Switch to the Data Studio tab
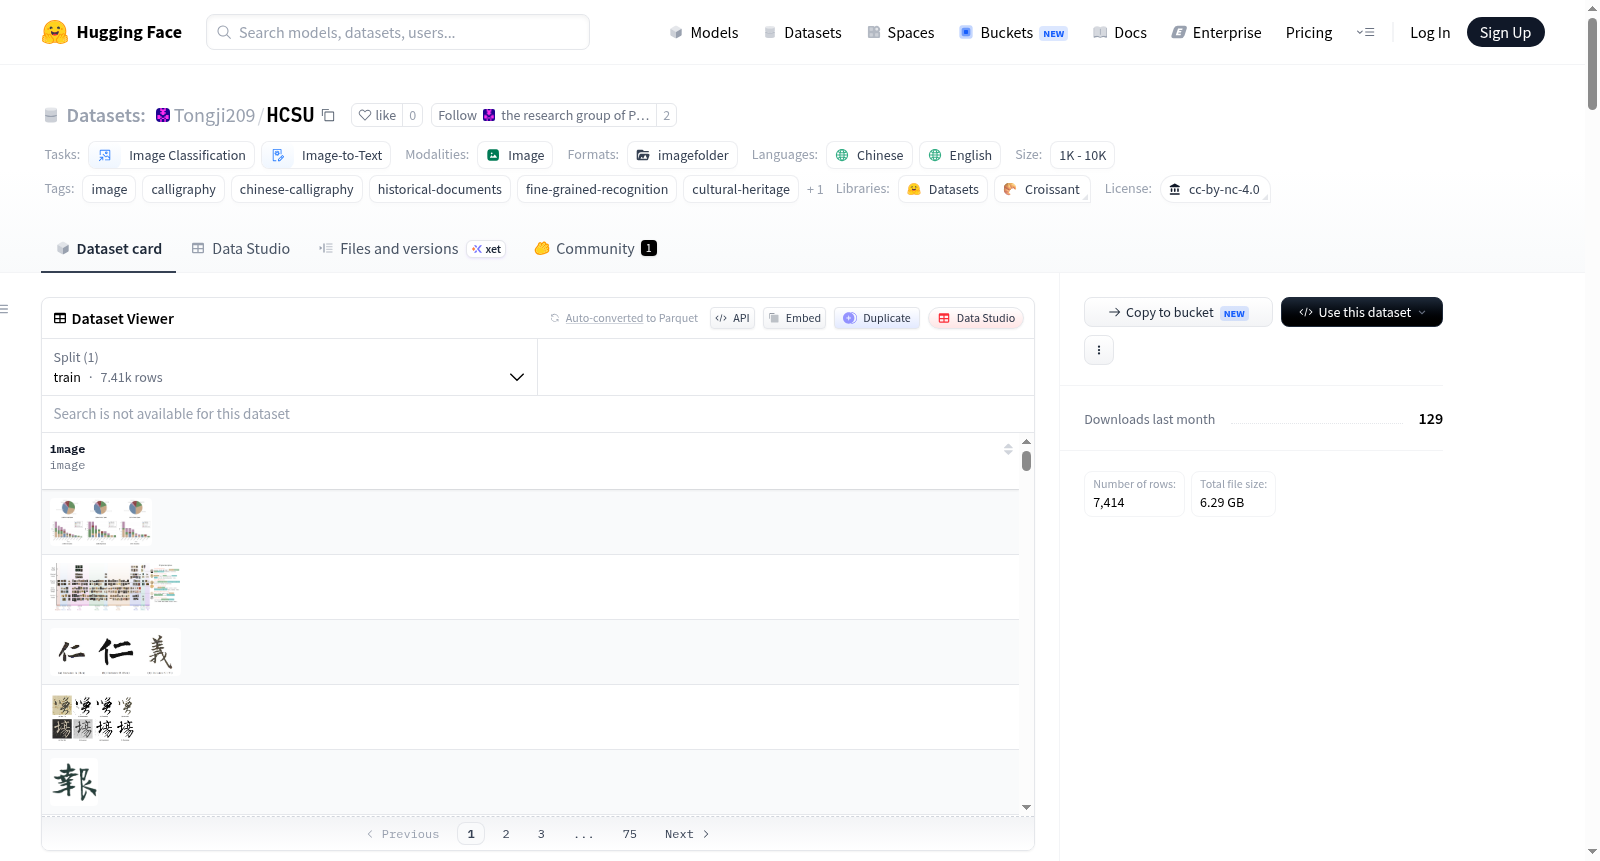The width and height of the screenshot is (1600, 861). point(240,248)
